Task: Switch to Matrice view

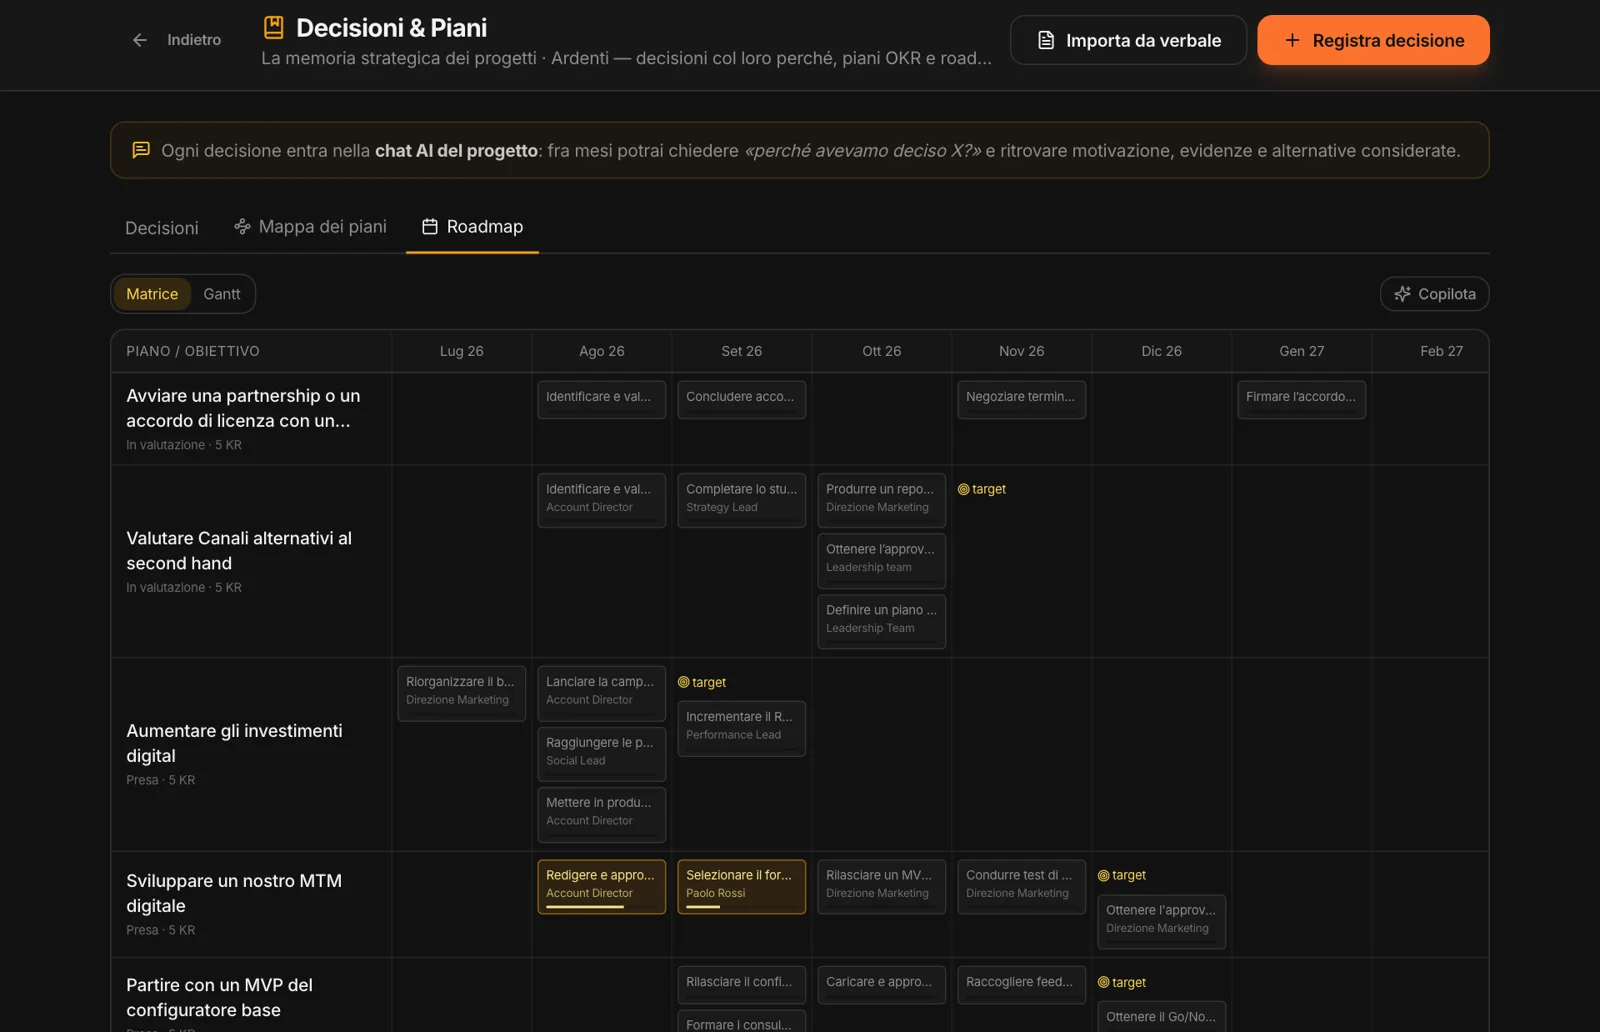Action: 152,294
